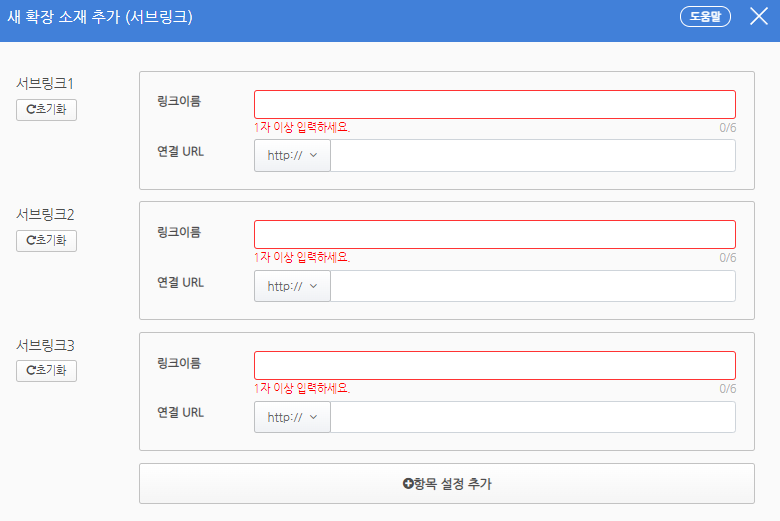Click the 링크이름 label in 서브링크2
This screenshot has width=780, height=521.
pyautogui.click(x=179, y=232)
